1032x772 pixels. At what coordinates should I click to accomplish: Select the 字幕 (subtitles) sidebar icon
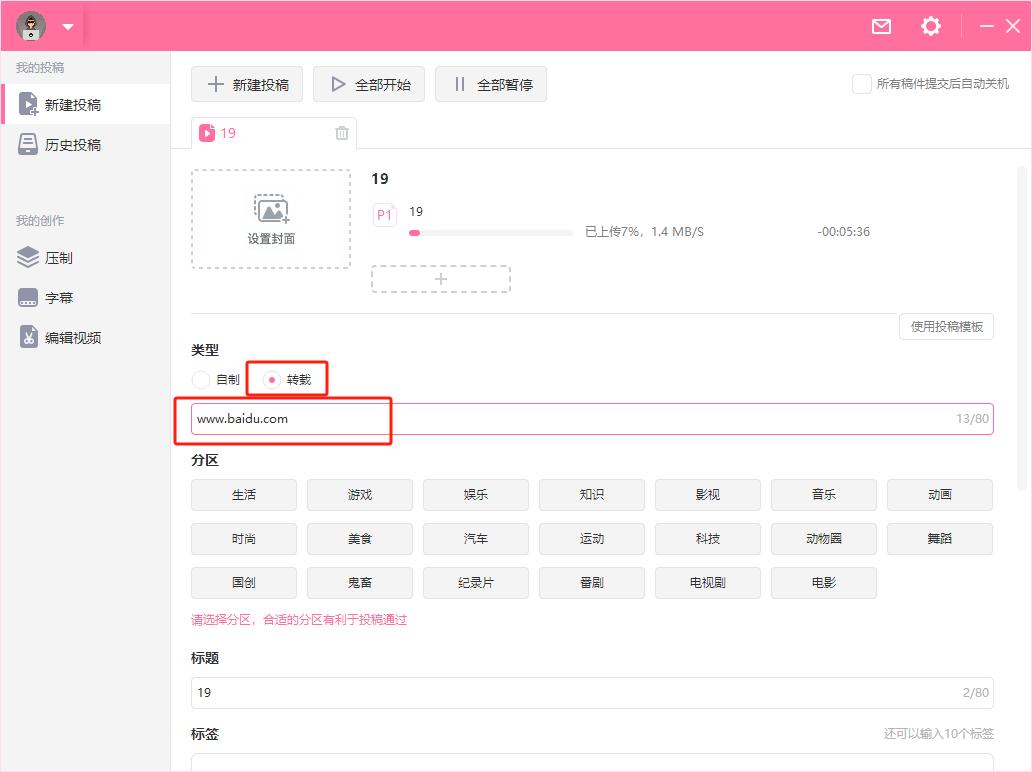coord(30,297)
